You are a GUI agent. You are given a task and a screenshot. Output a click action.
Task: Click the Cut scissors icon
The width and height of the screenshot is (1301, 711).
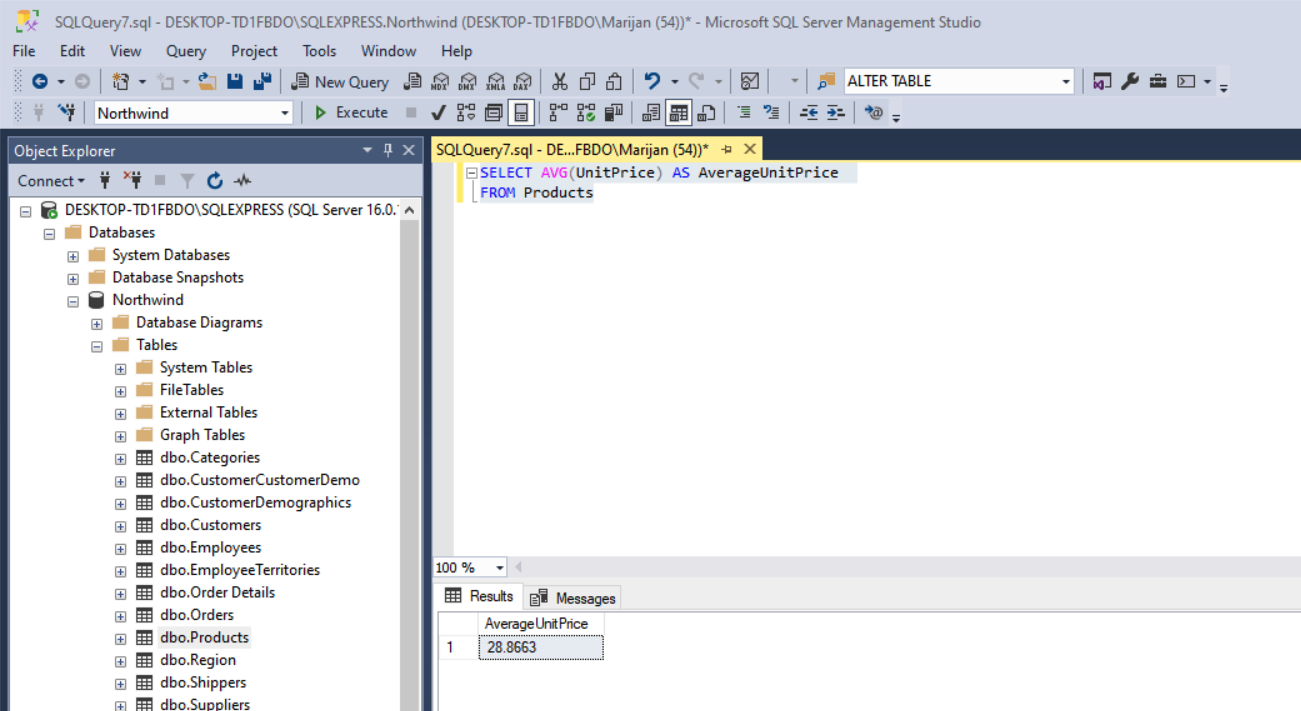tap(560, 82)
